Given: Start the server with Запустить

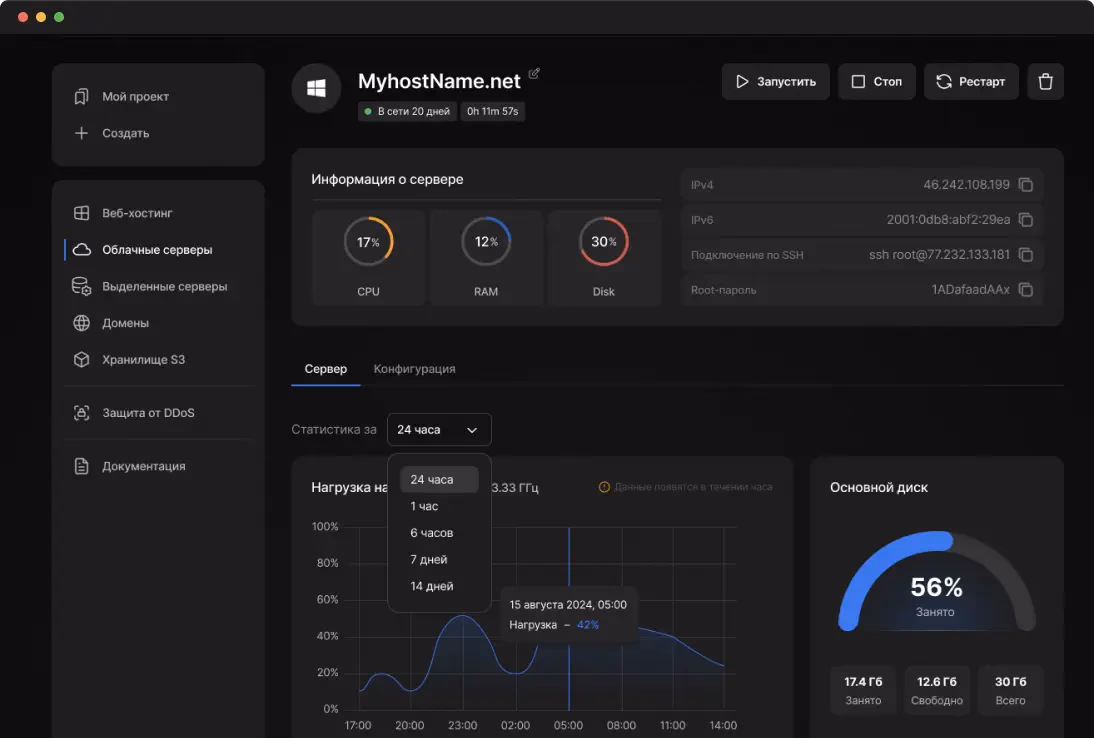Looking at the screenshot, I should [x=775, y=82].
